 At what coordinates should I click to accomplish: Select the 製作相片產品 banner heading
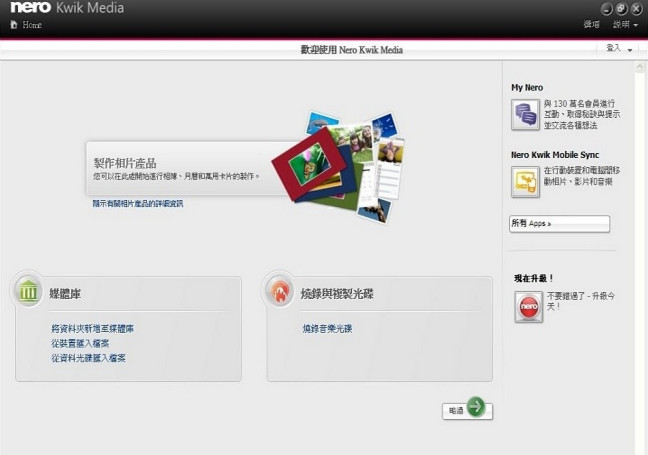[x=125, y=162]
